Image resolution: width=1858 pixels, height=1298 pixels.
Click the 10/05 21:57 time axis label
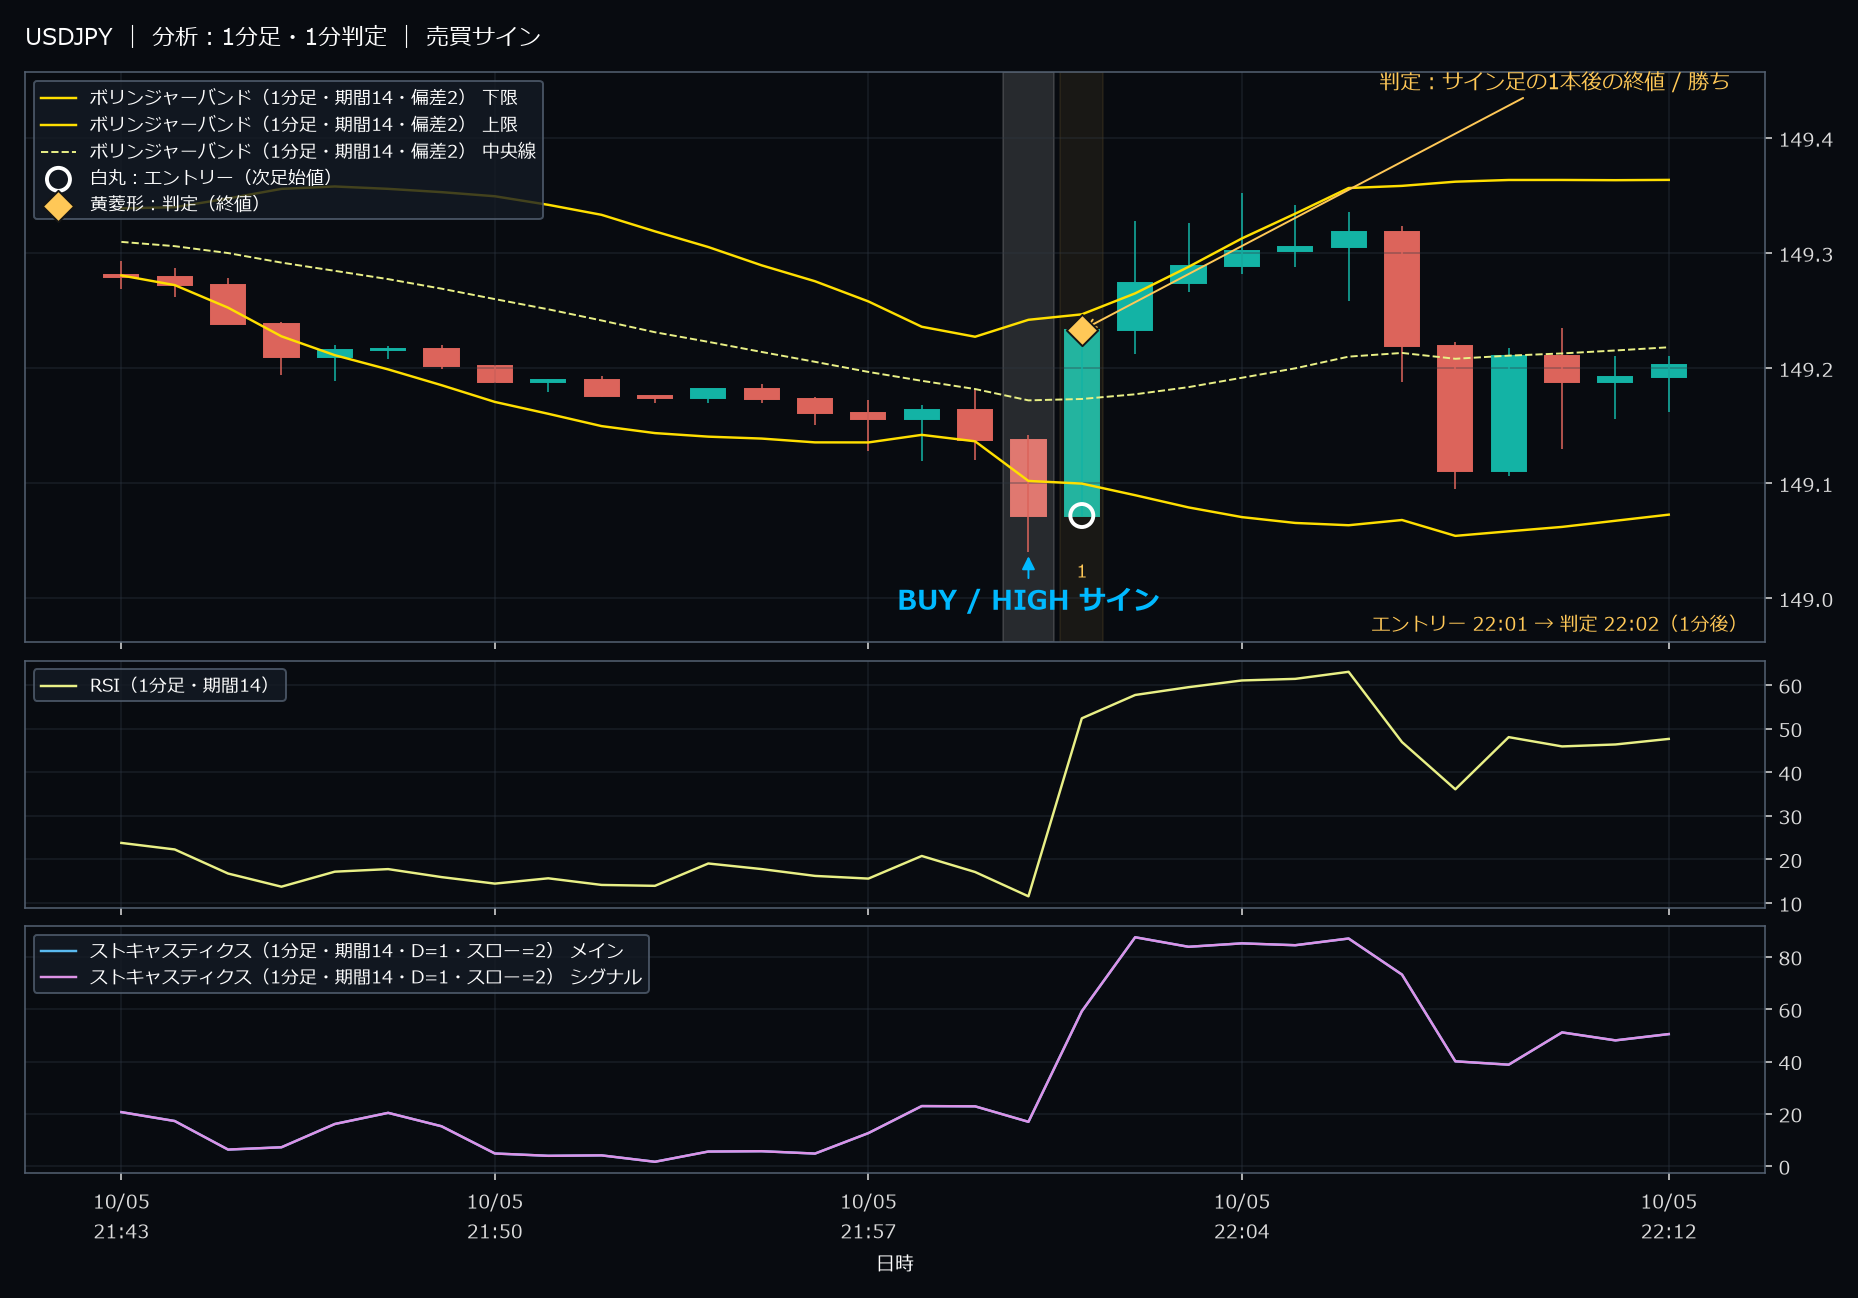coord(868,1216)
